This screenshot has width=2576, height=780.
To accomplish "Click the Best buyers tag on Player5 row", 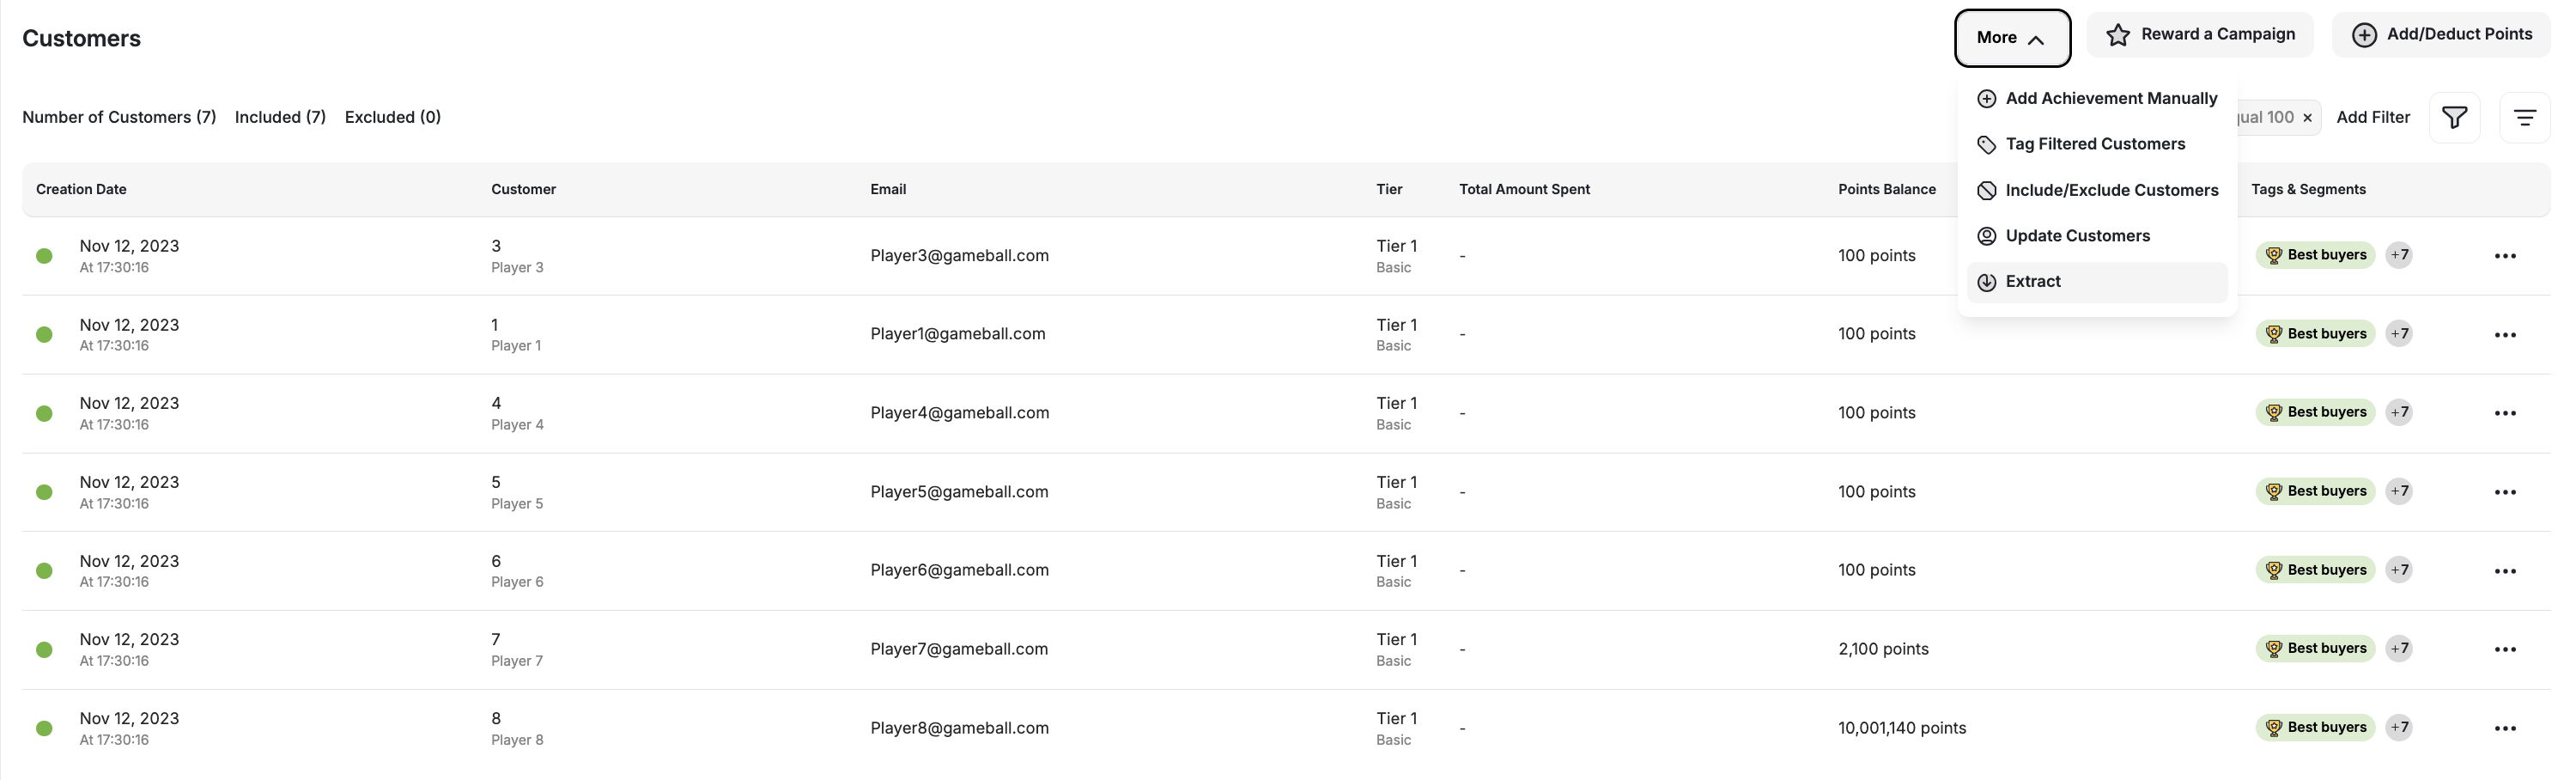I will 2315,490.
